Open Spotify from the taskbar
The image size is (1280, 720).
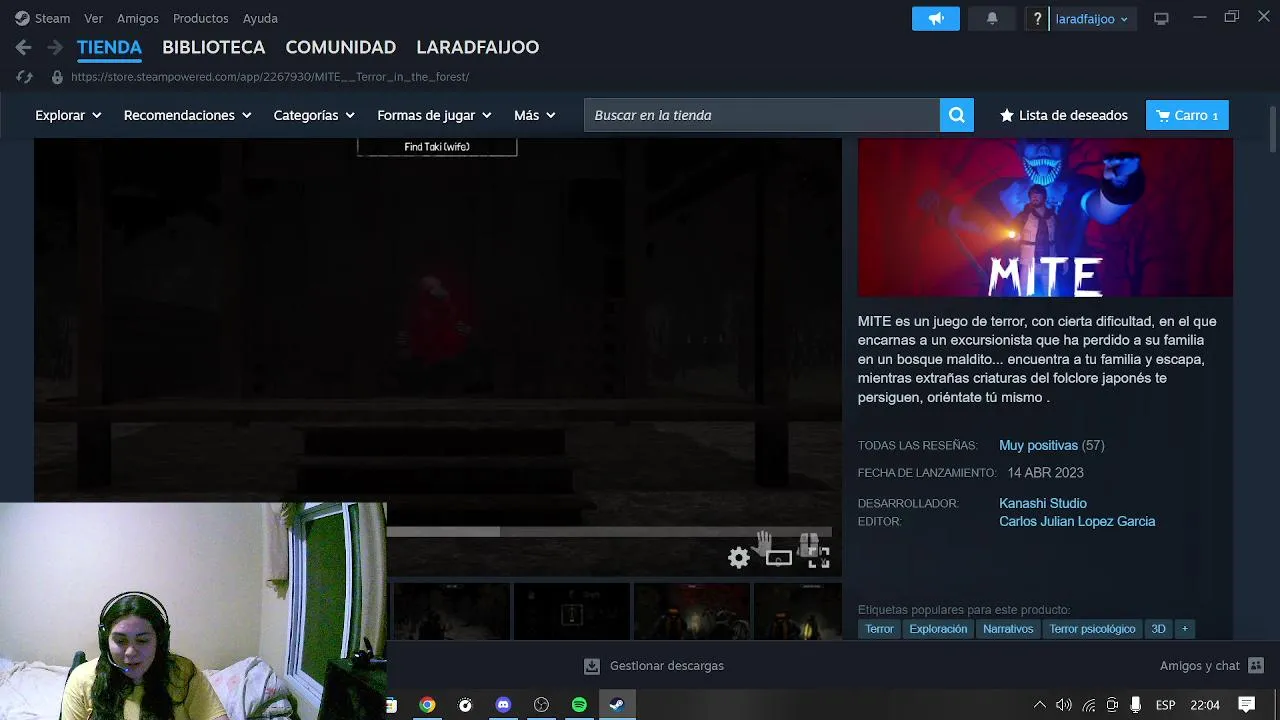(x=579, y=705)
